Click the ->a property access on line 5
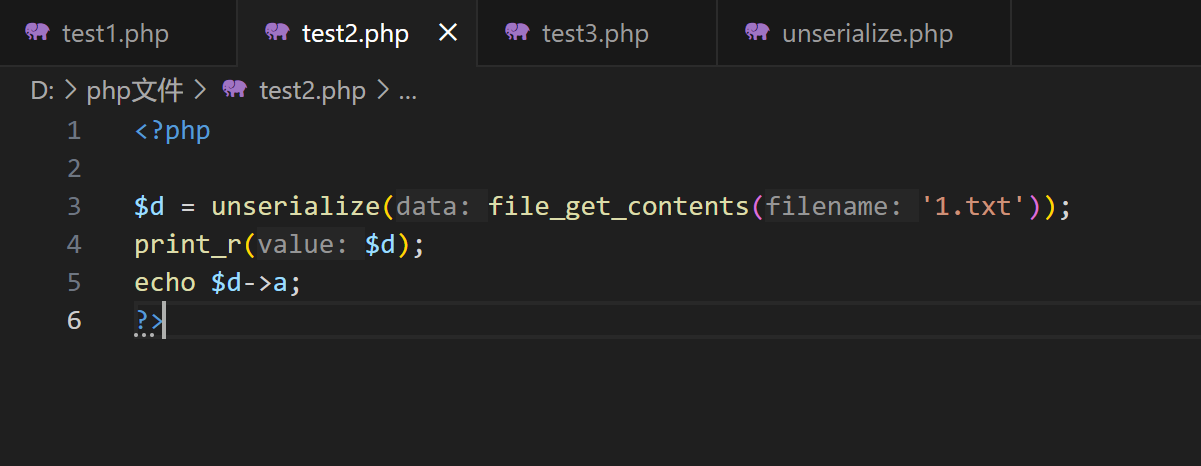This screenshot has width=1201, height=466. tap(265, 283)
